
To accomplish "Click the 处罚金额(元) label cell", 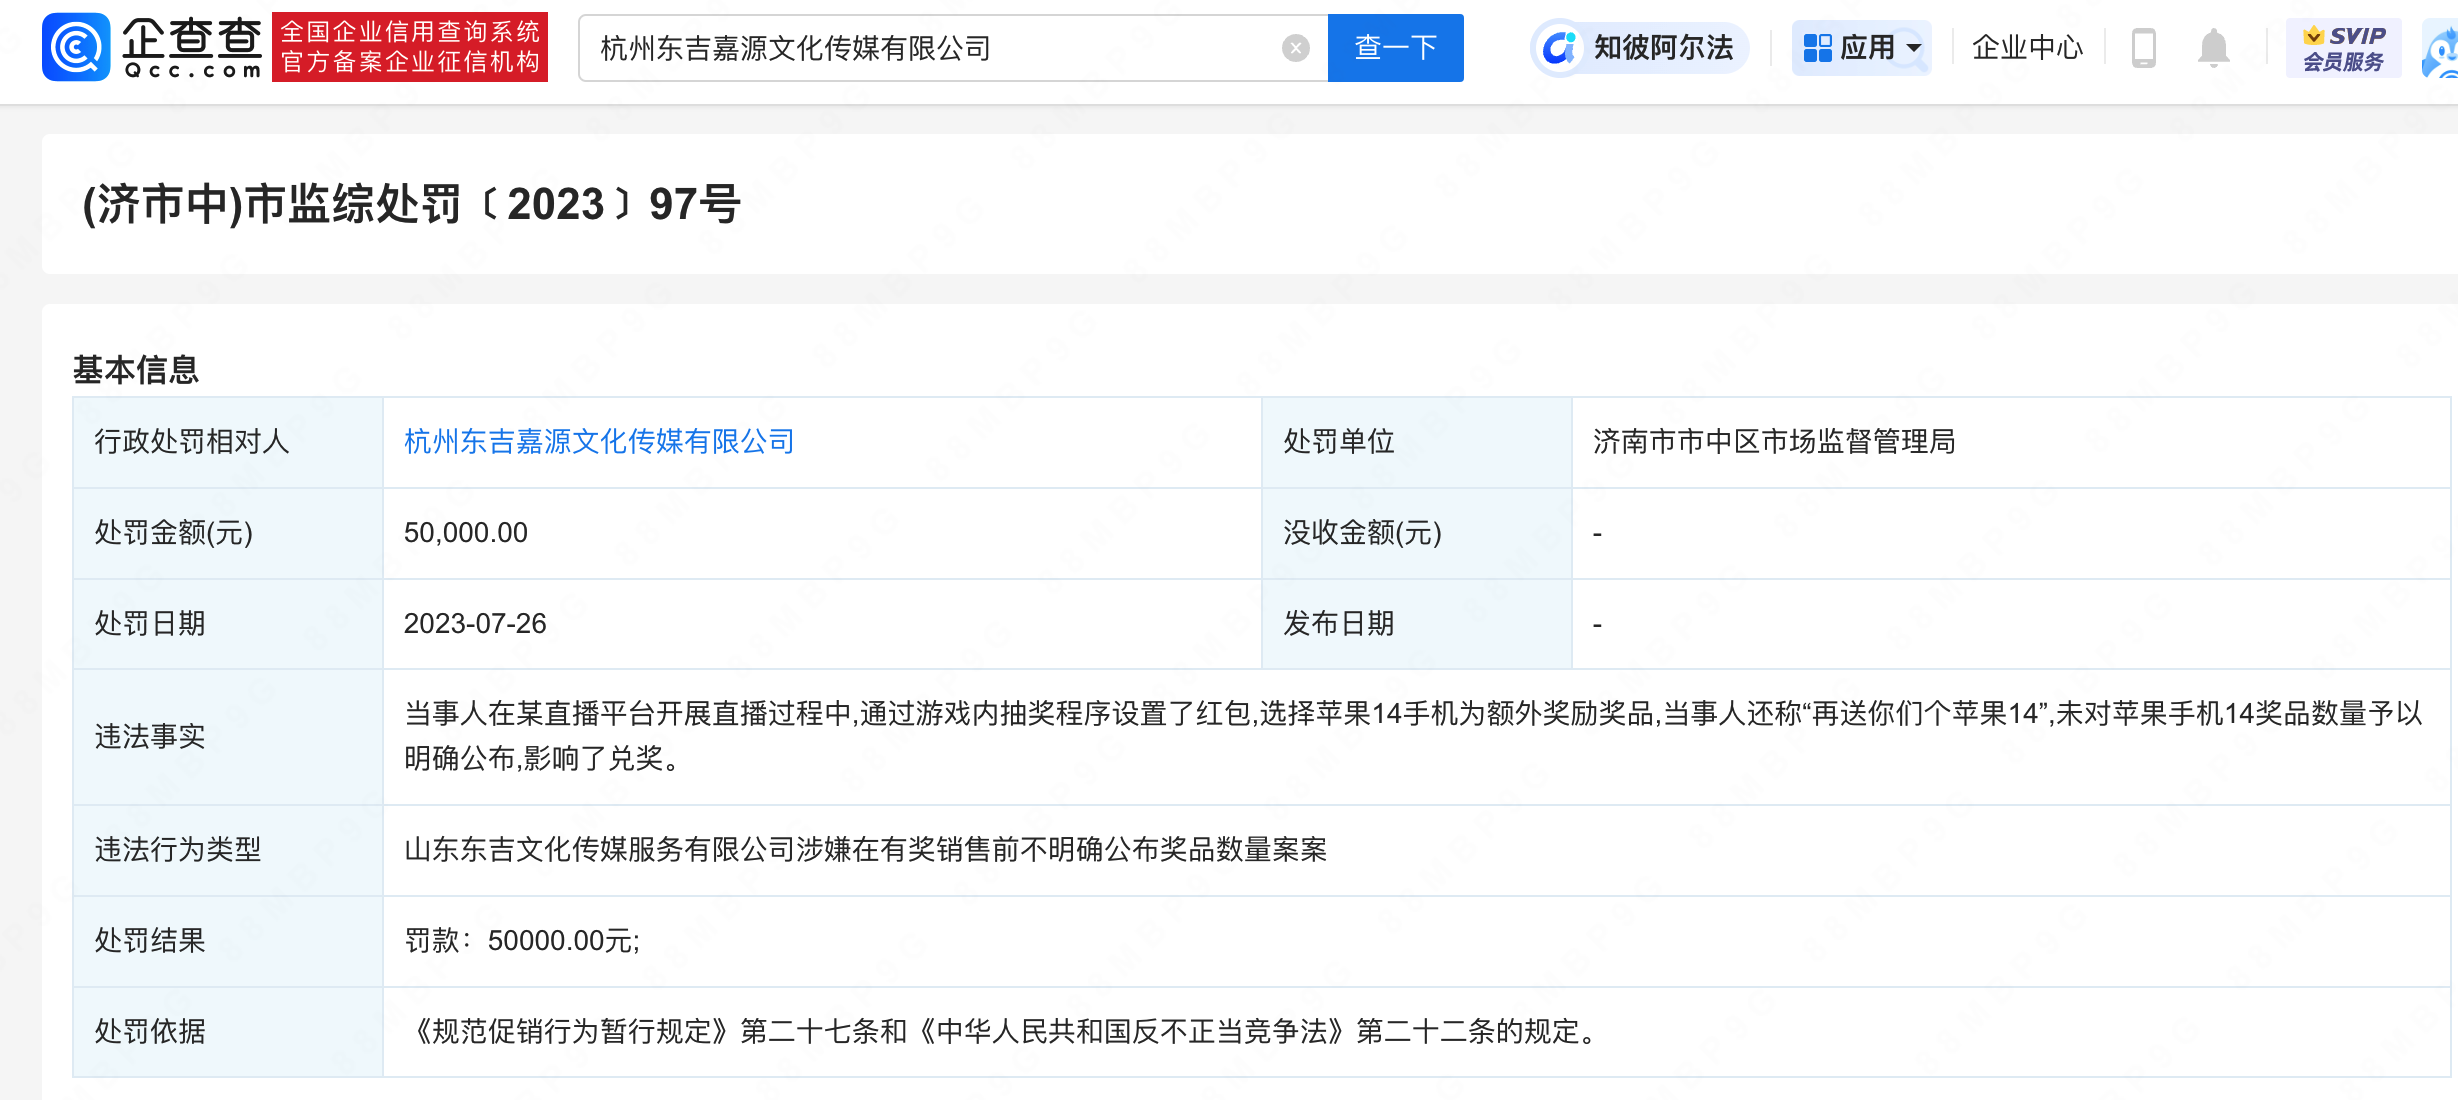I will pyautogui.click(x=228, y=533).
